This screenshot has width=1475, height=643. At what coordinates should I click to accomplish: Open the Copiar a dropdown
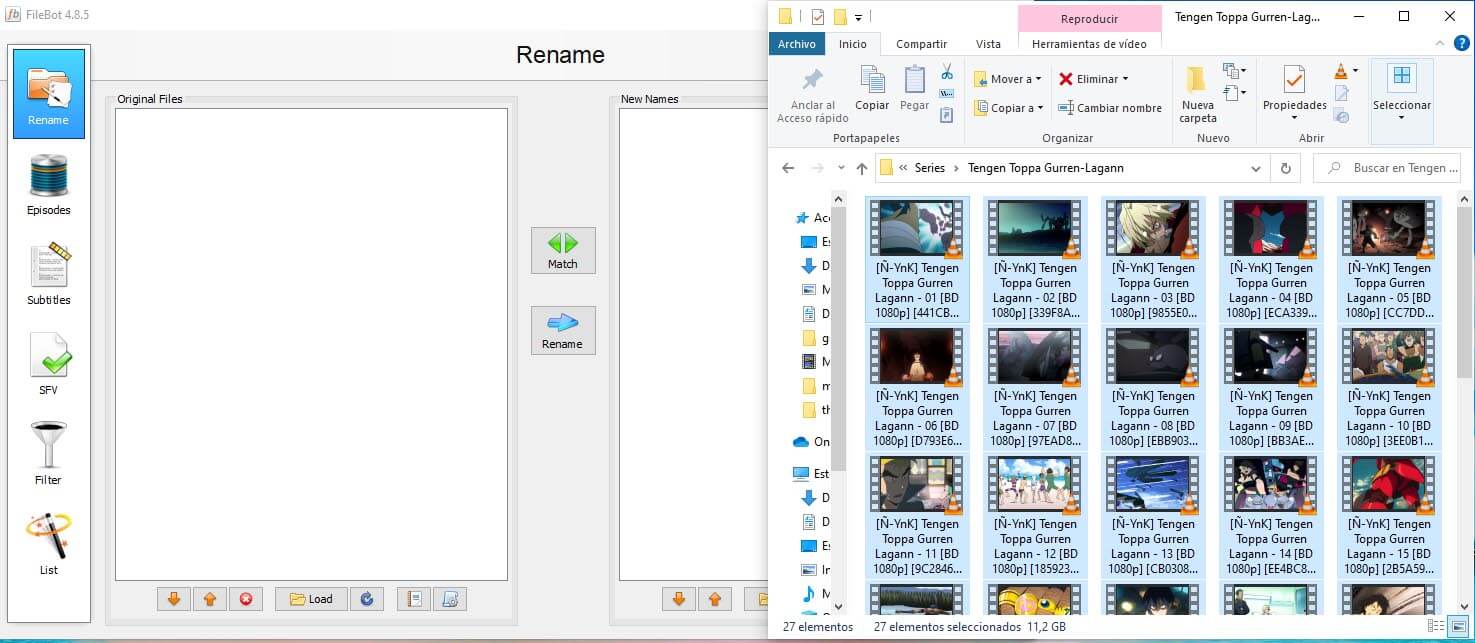(x=1006, y=108)
